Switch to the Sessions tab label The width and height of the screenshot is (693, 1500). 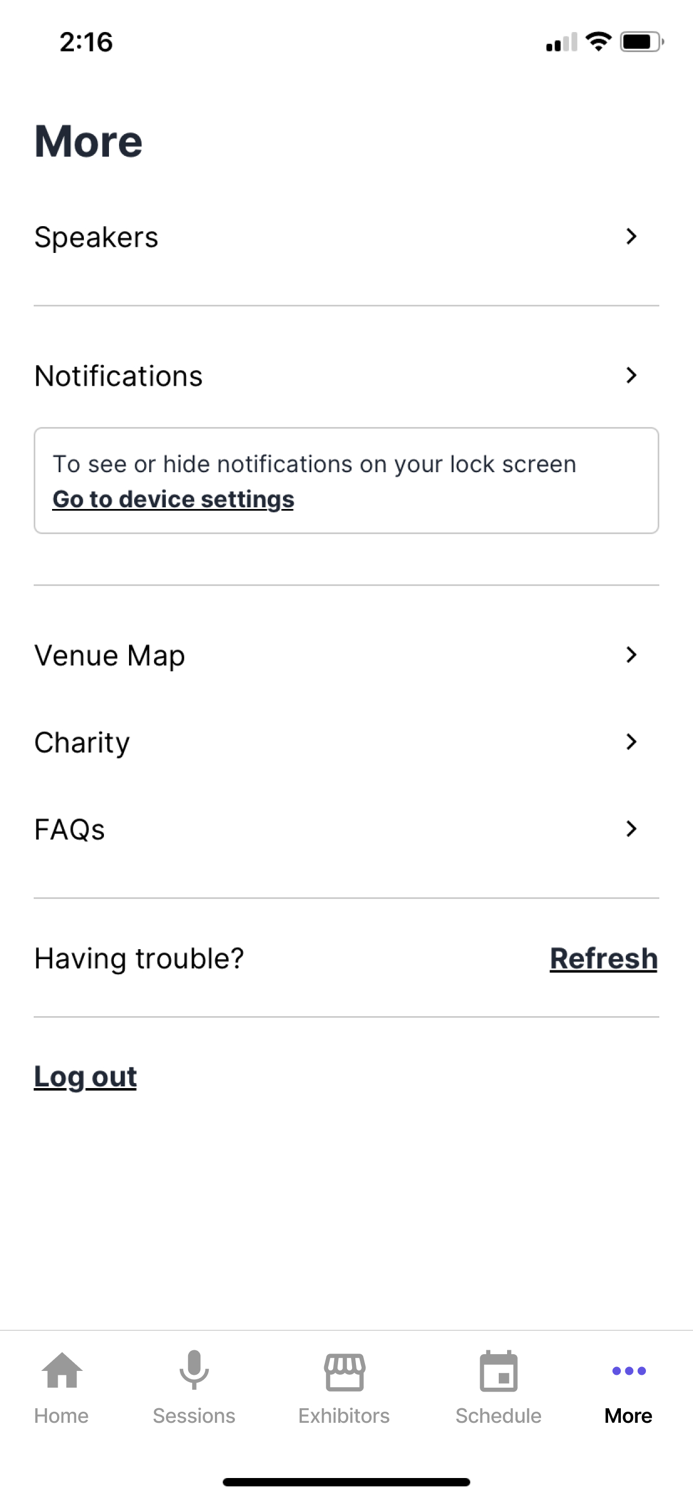point(194,1416)
